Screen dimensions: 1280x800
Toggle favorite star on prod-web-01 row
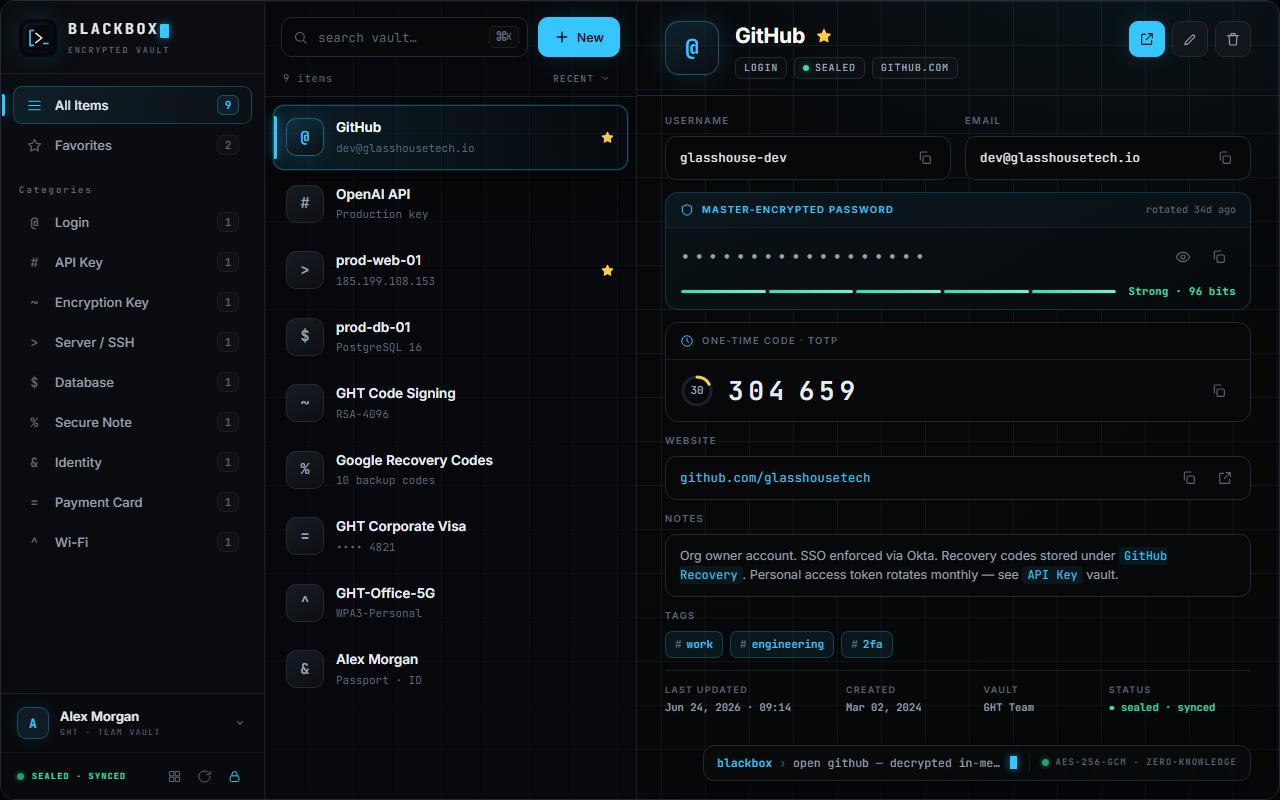pyautogui.click(x=607, y=270)
